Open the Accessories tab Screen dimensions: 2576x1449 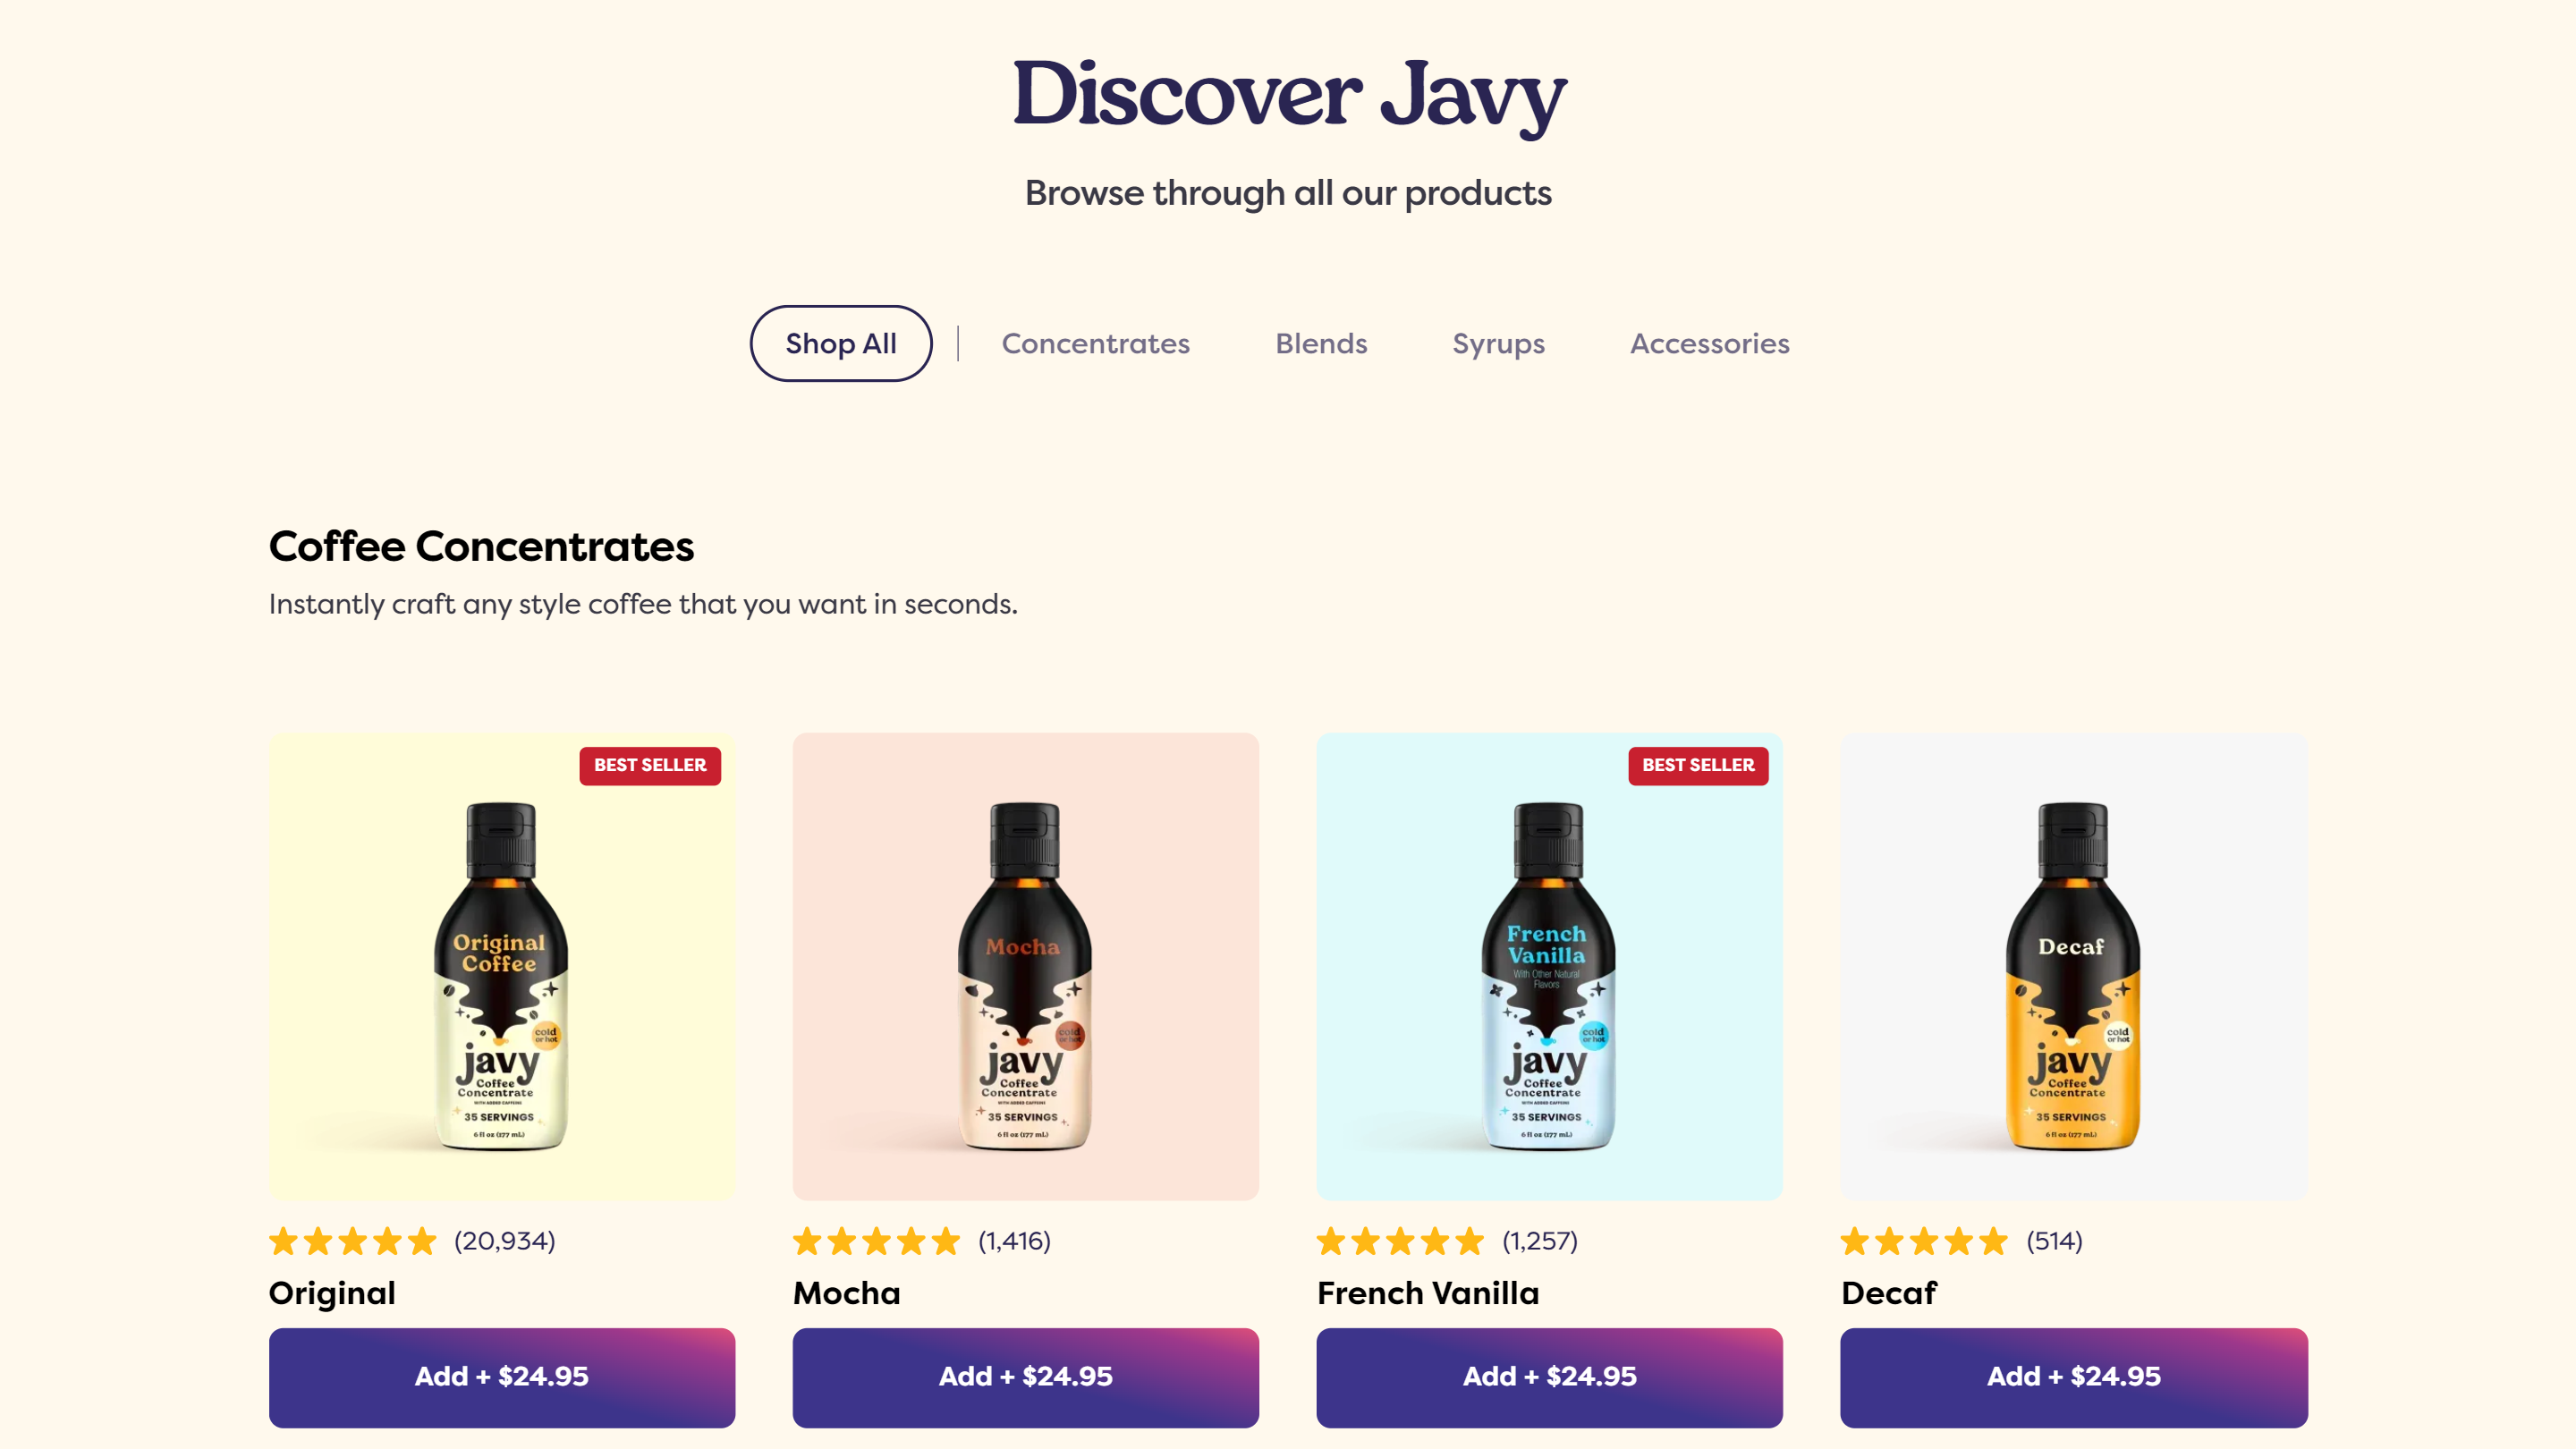tap(1710, 343)
